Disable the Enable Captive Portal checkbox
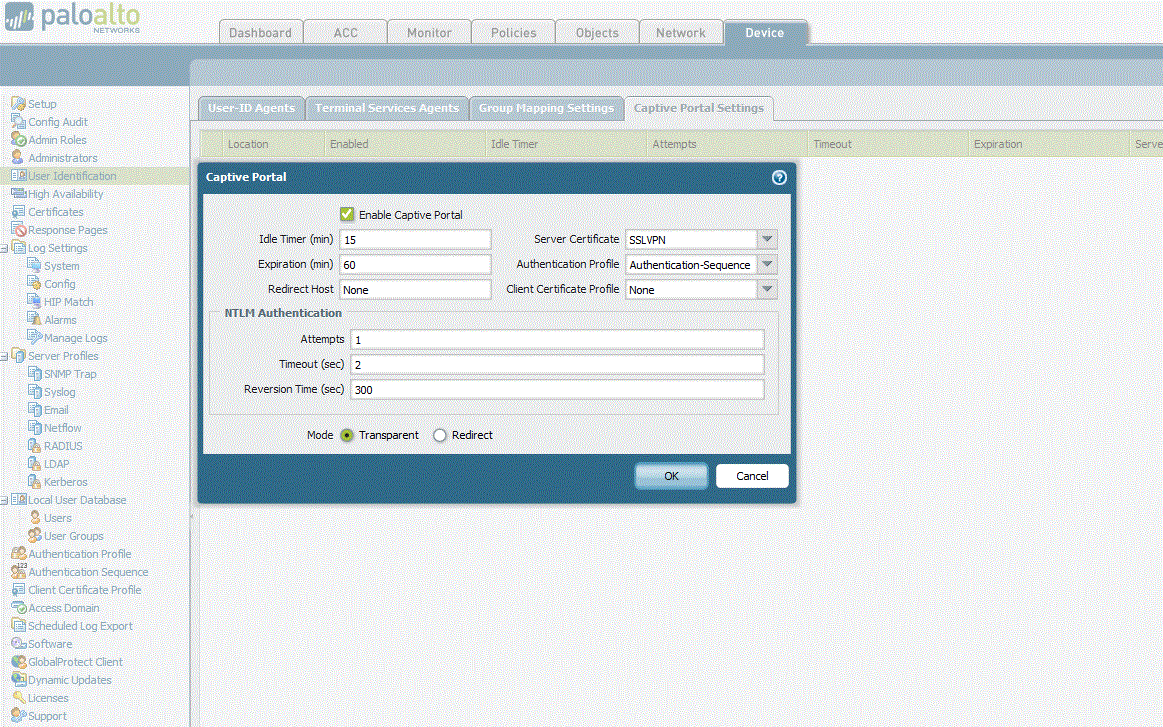 (346, 214)
